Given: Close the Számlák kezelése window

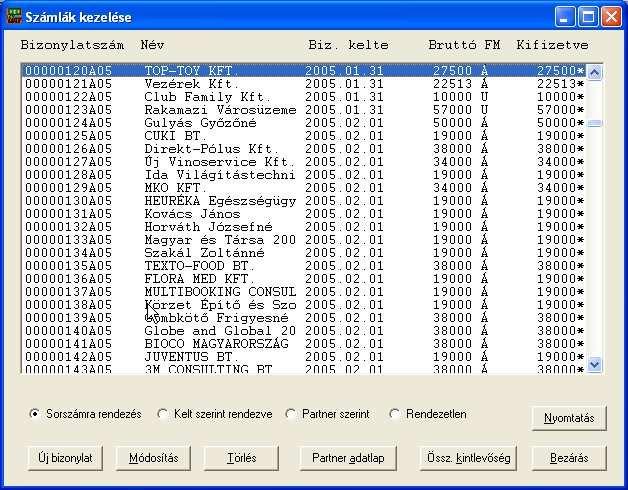Looking at the screenshot, I should pos(612,17).
